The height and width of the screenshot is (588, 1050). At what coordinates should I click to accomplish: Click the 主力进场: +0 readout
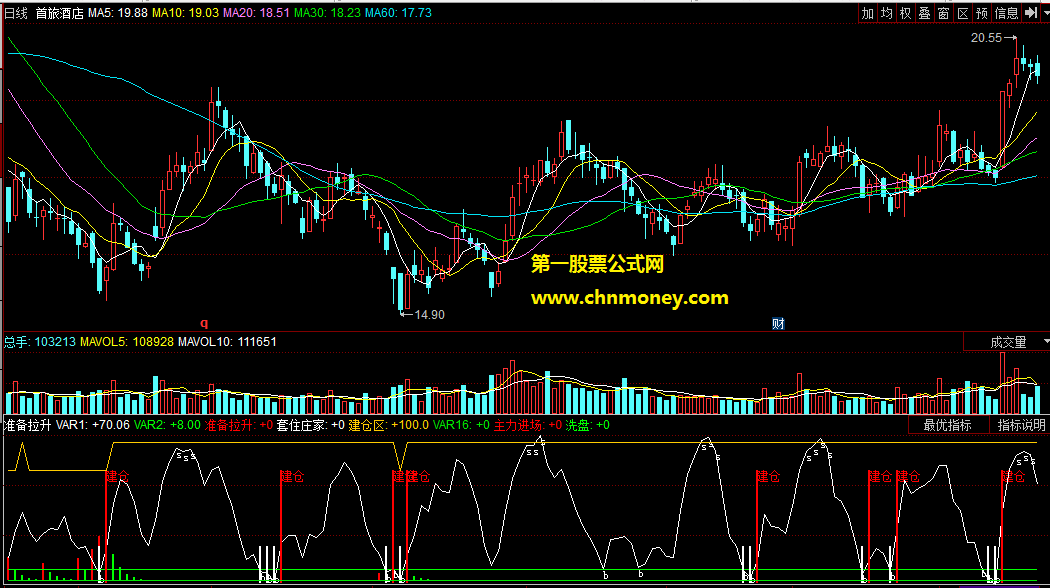528,425
